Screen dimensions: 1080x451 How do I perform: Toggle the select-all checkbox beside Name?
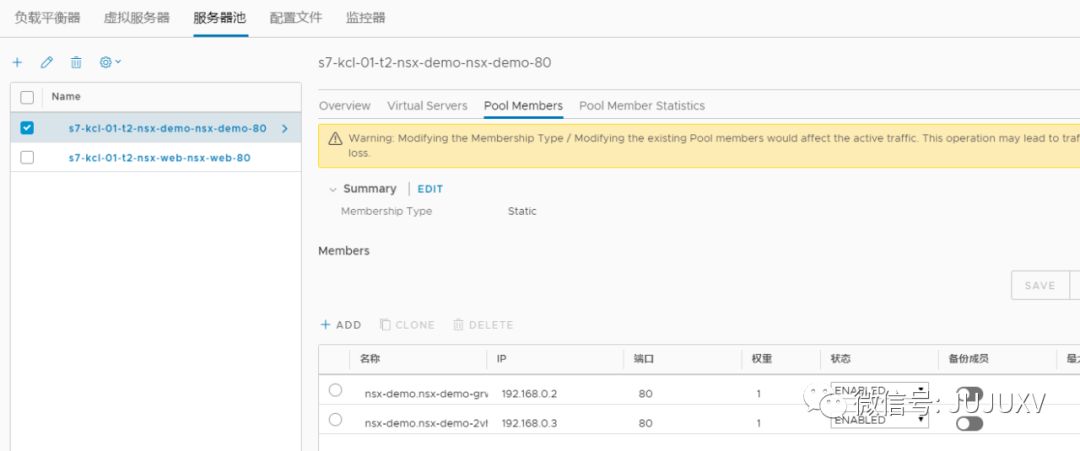(x=27, y=97)
